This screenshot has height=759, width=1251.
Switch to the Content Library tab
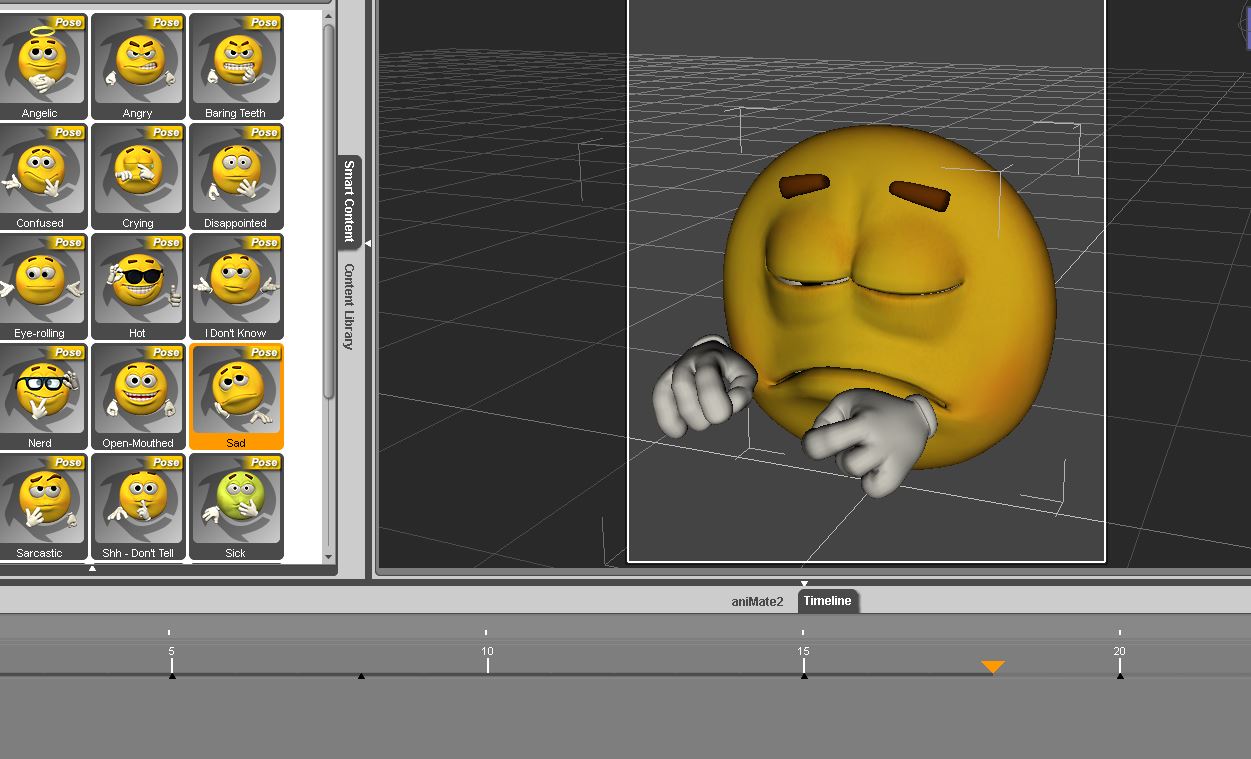pos(349,306)
